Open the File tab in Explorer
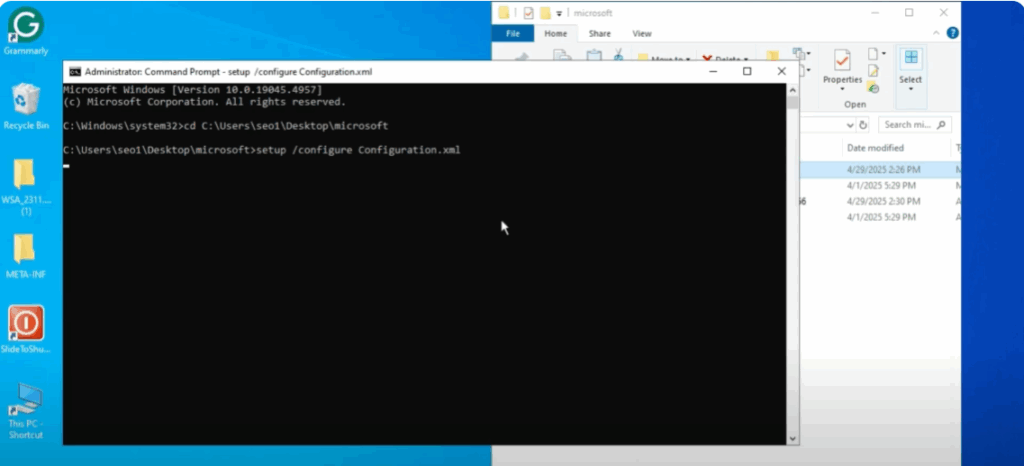The image size is (1024, 466). pyautogui.click(x=513, y=33)
